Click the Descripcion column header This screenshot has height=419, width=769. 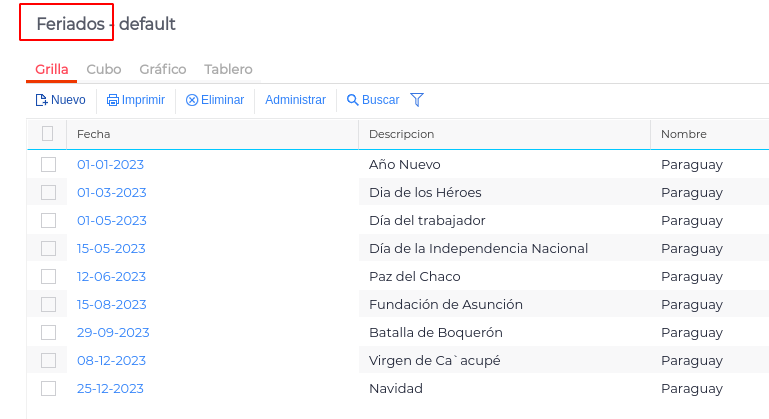tap(401, 134)
